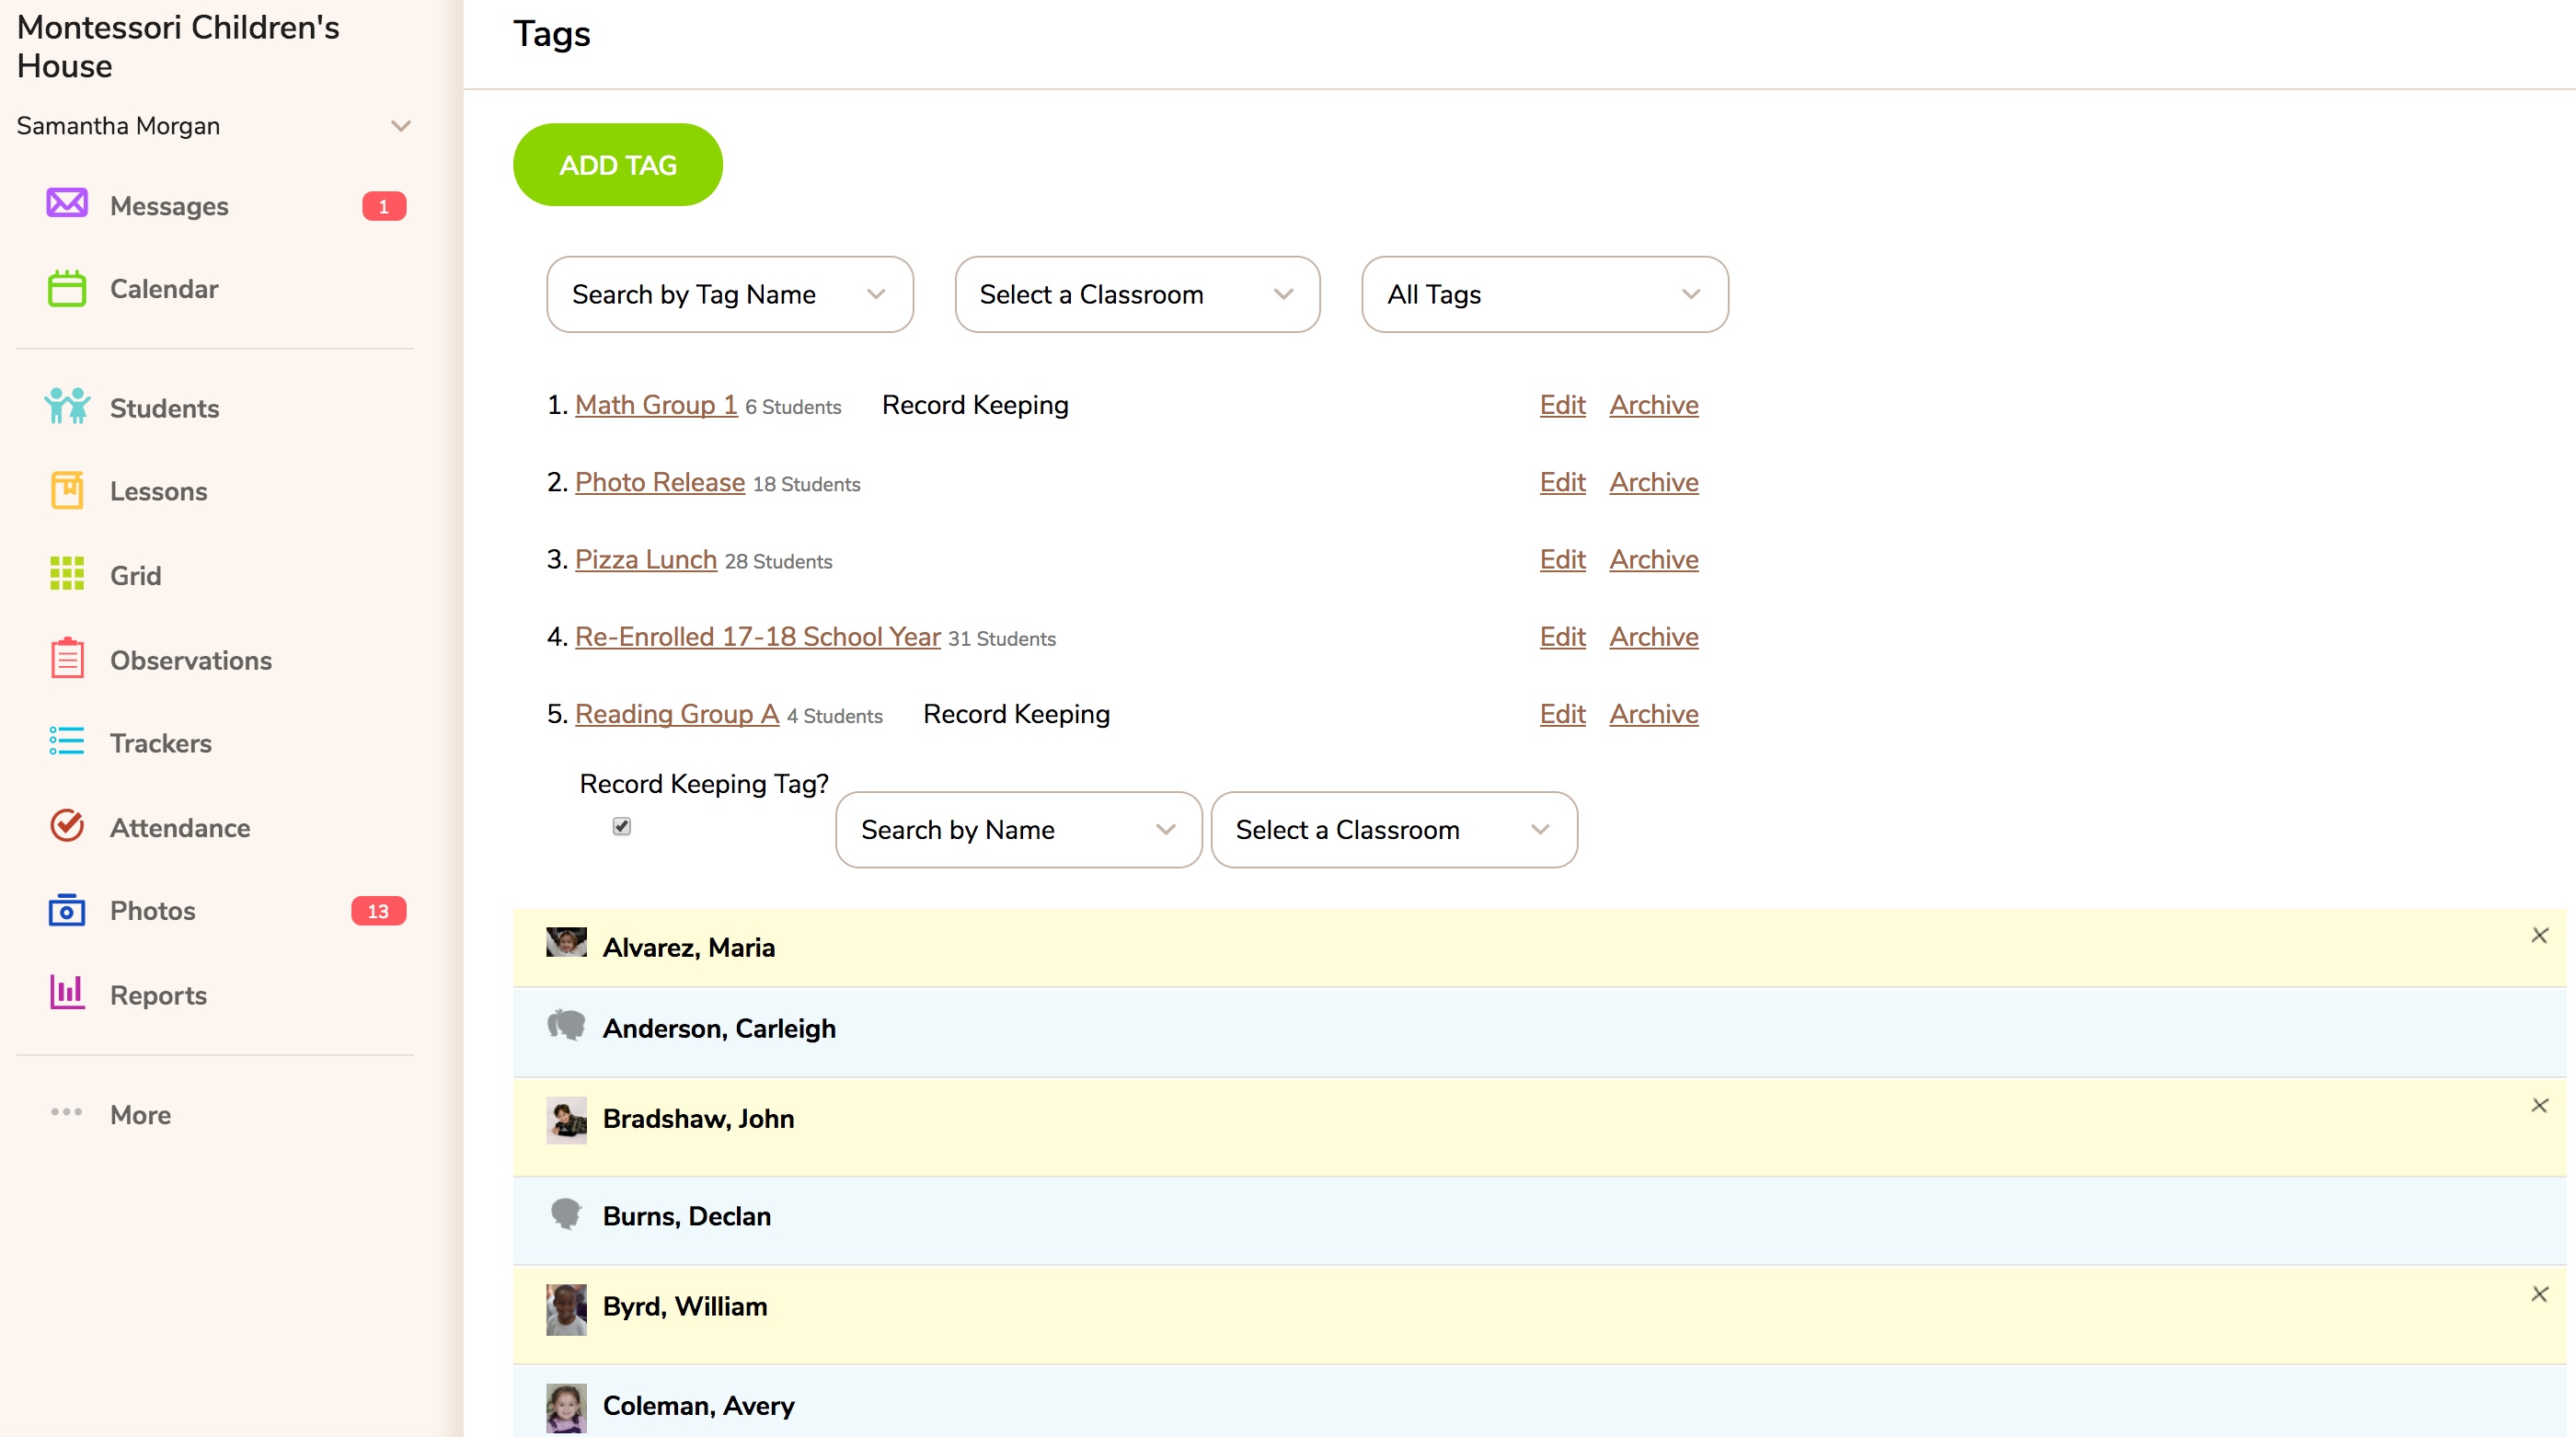Open the Re-Enrolled 17-18 School Year tag
Screen dimensions: 2576x1437
pos(758,636)
